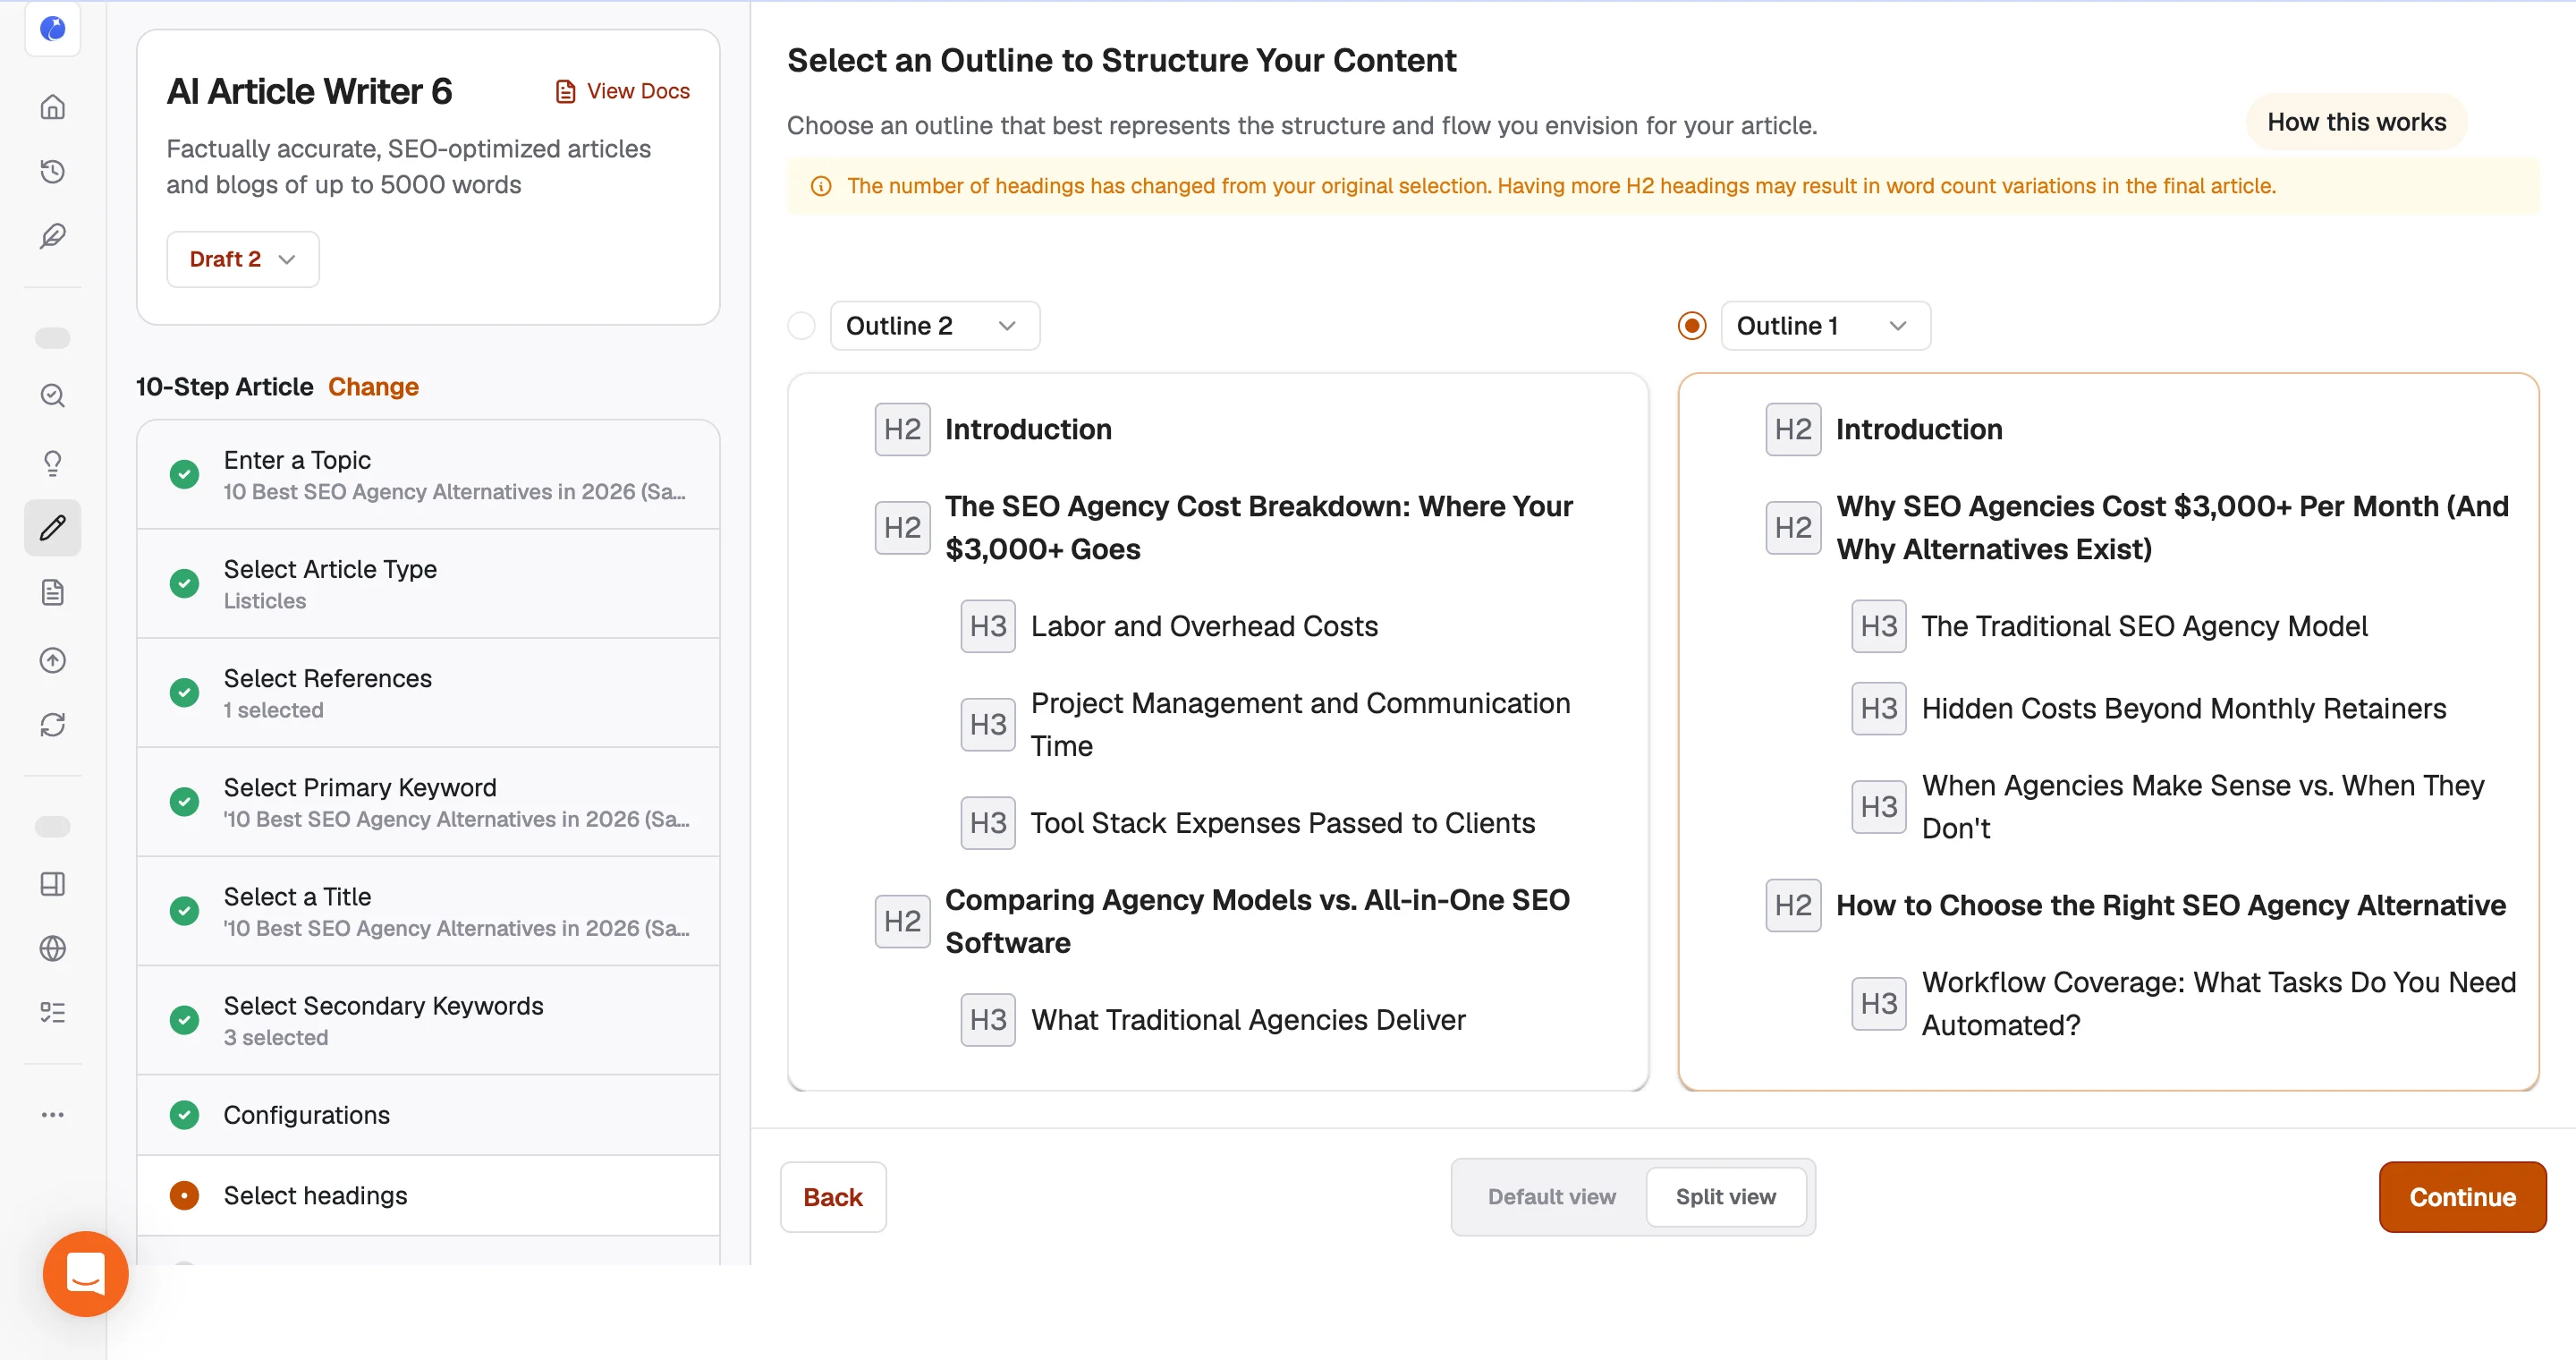Screen dimensions: 2576x1360
Task: Click 'Project Management and Communication Time'
Action: tap(1300, 725)
